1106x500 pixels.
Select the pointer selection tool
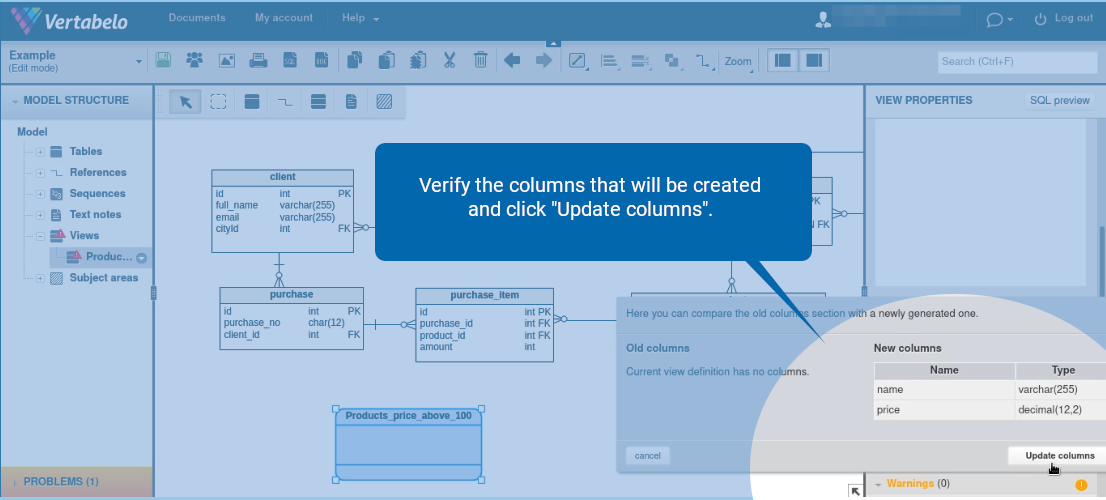click(186, 102)
